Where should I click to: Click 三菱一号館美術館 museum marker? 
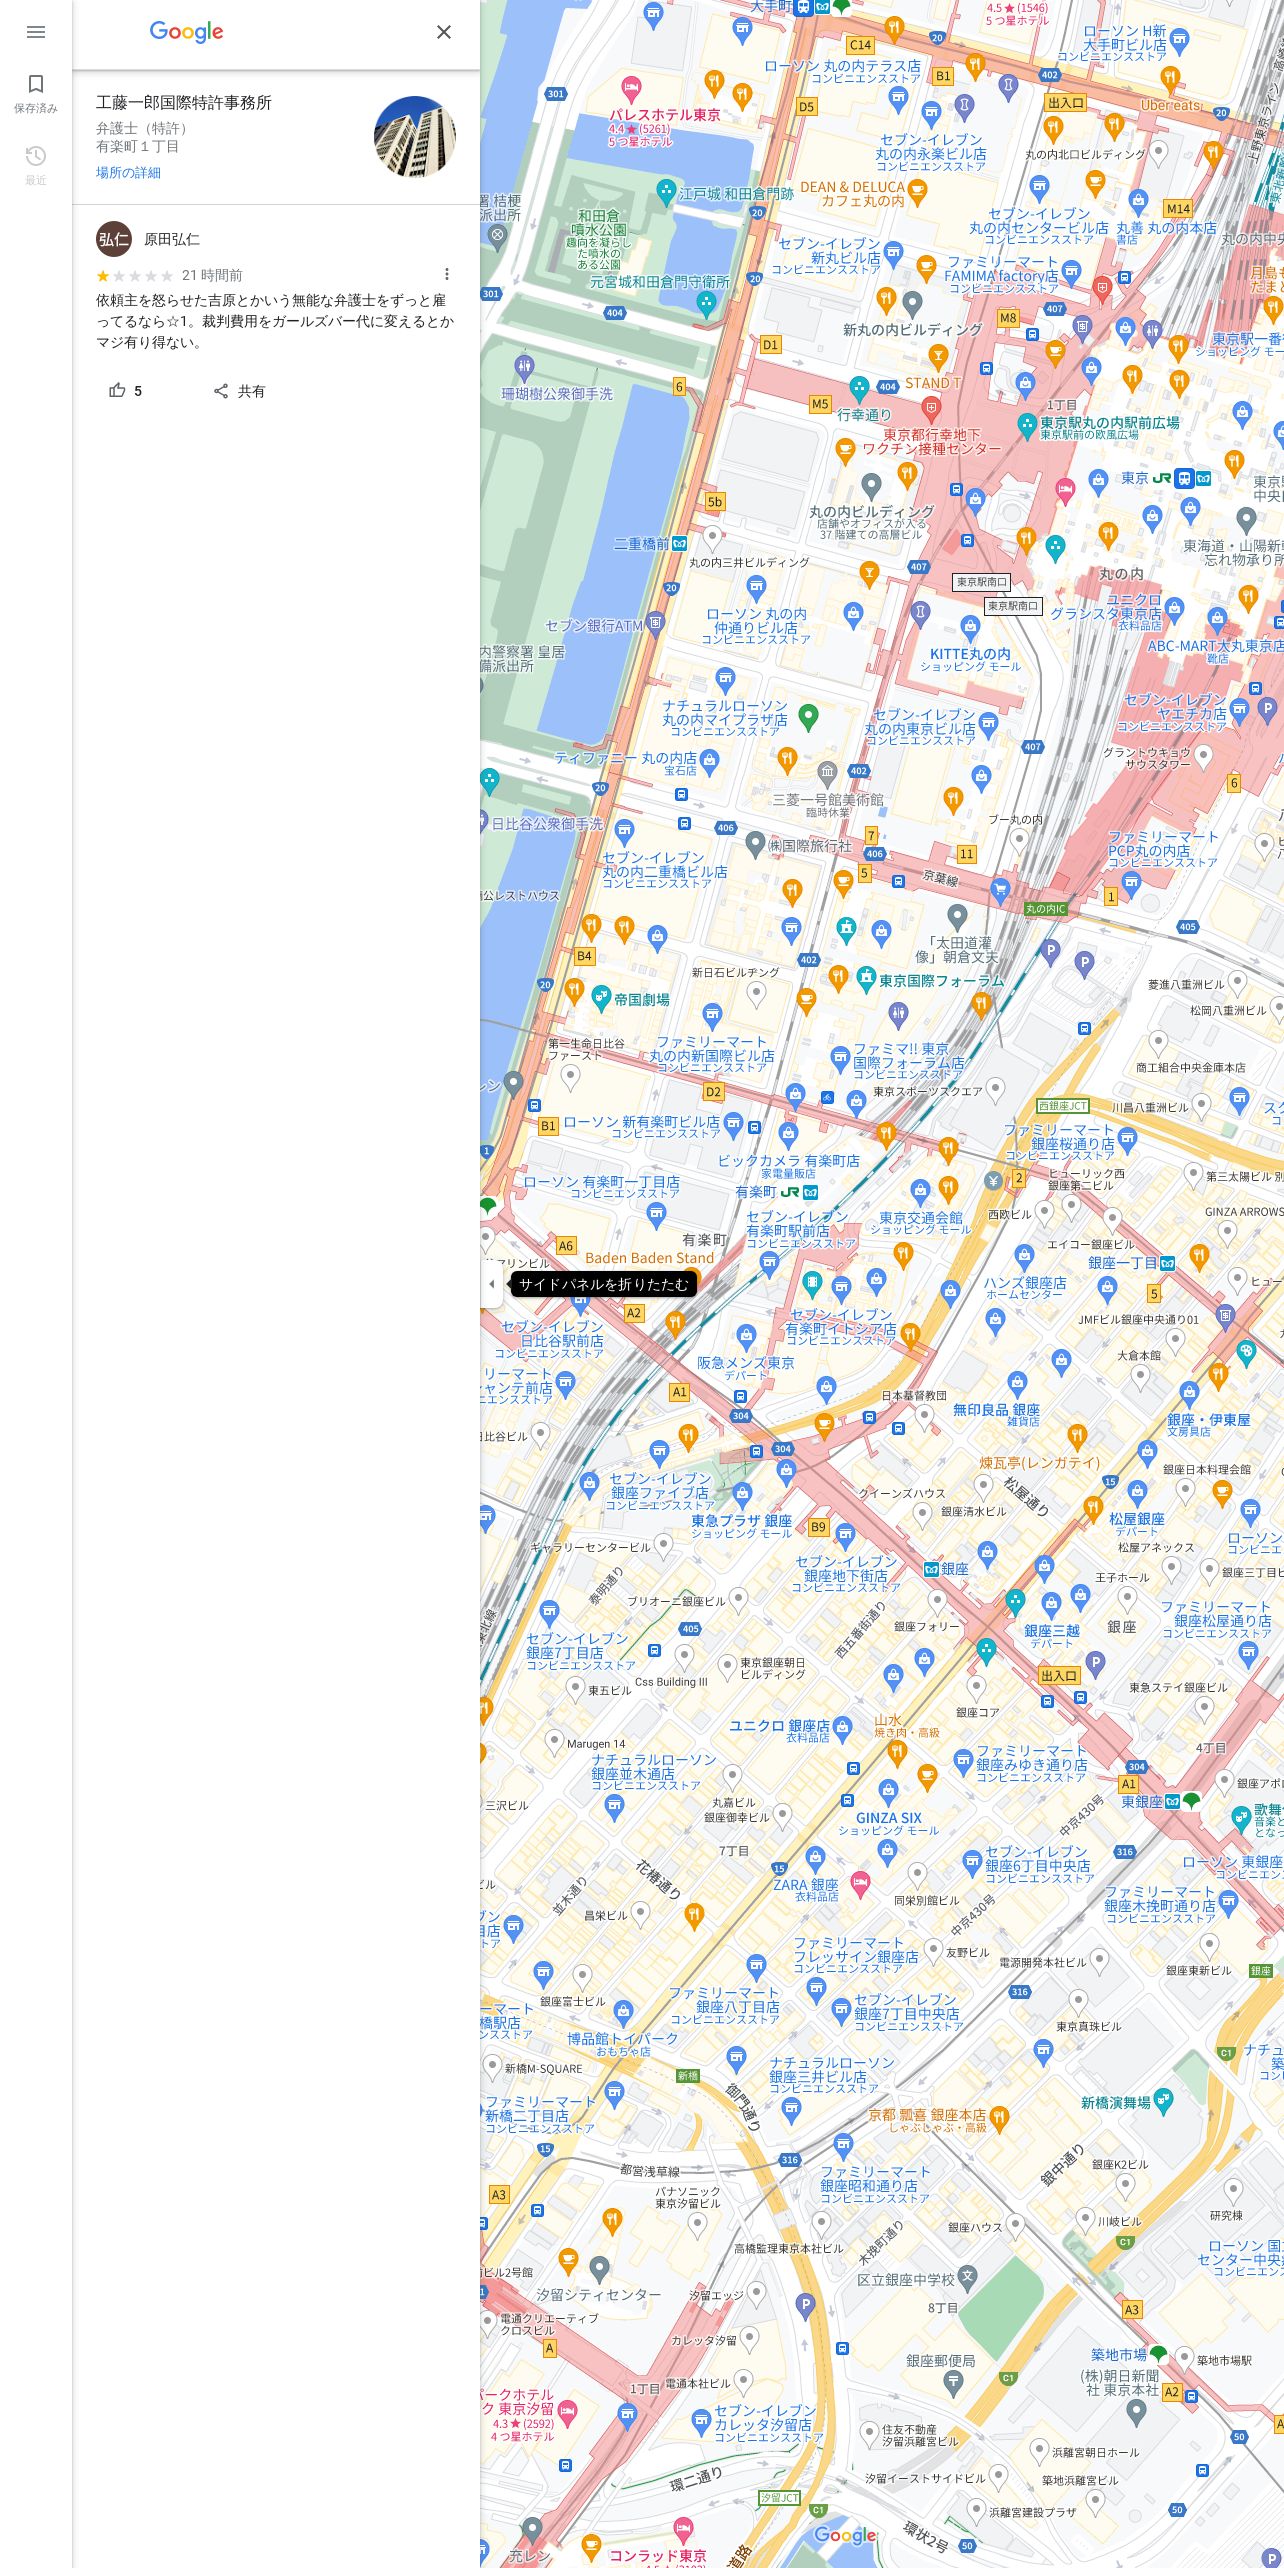(x=827, y=773)
